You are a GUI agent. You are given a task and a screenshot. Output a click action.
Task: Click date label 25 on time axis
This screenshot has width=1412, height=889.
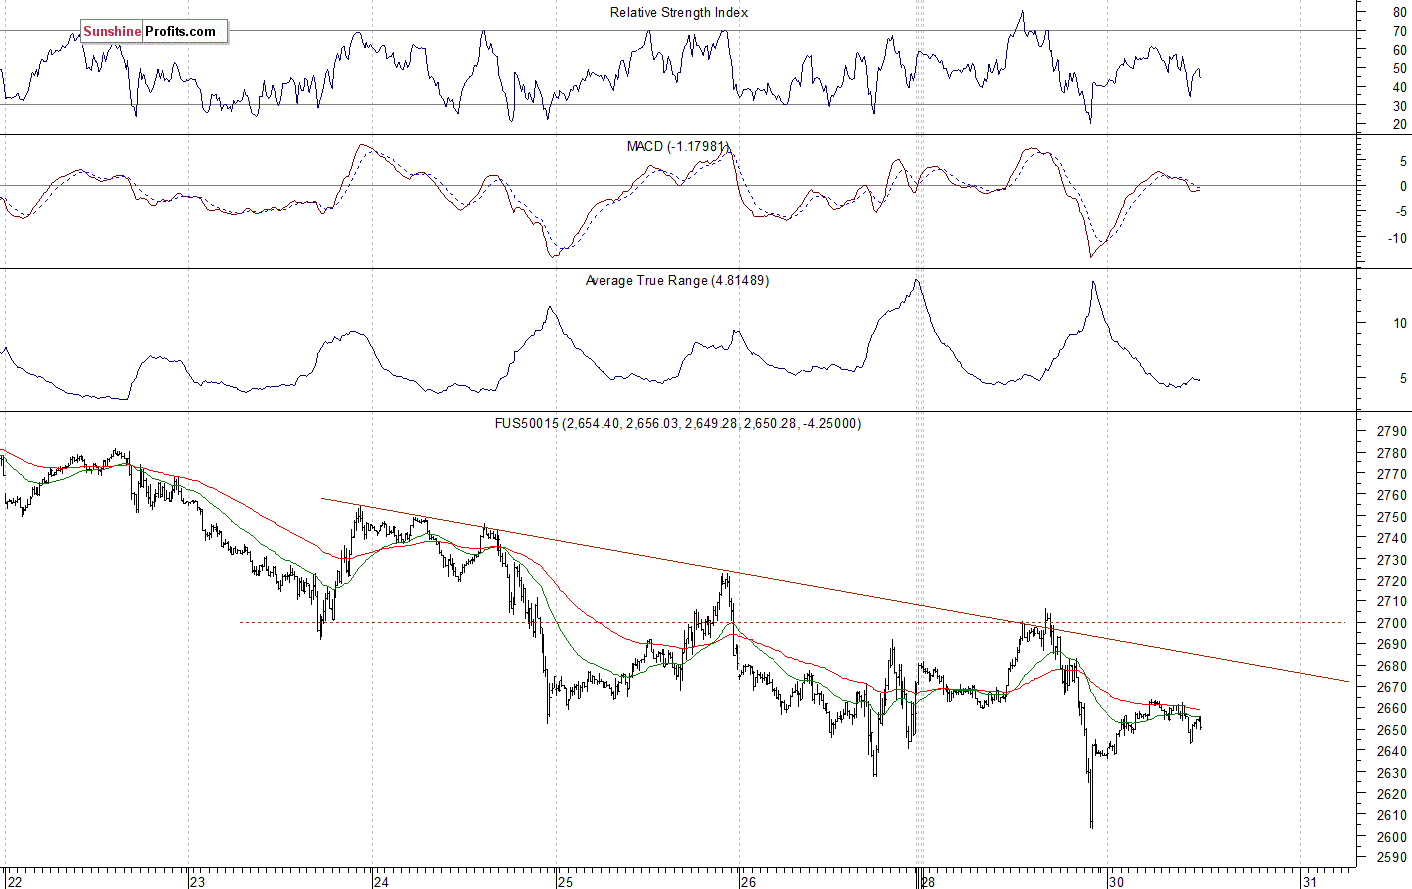[566, 881]
